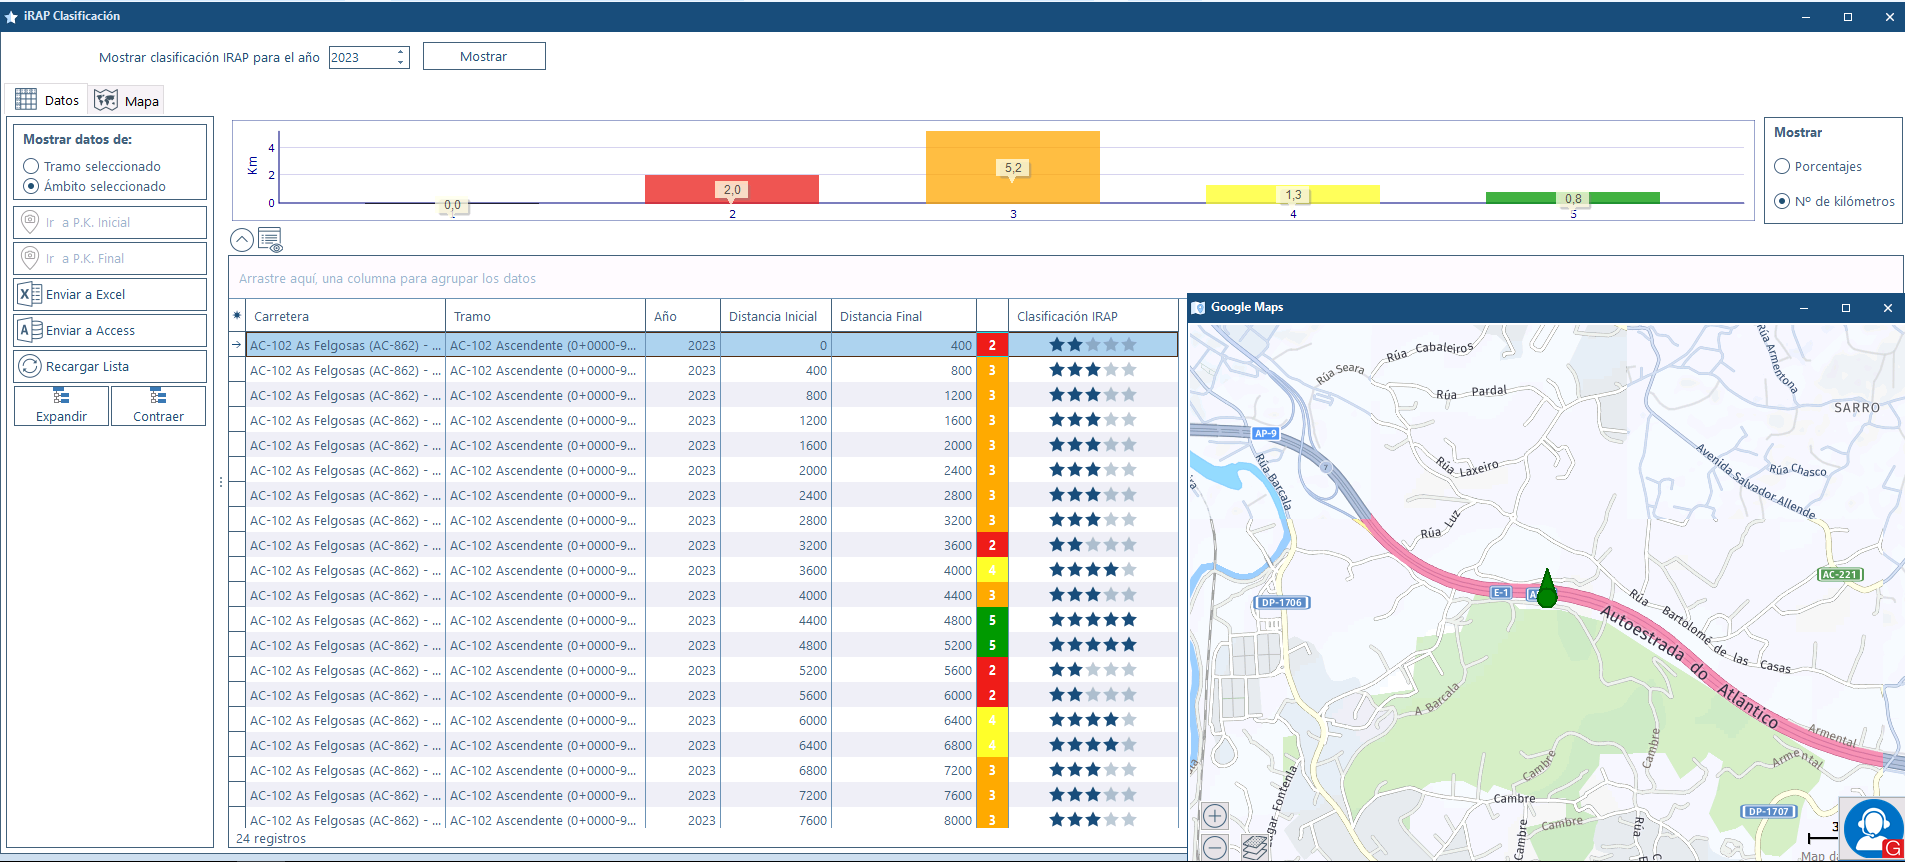Switch to the Datos tab
Viewport: 1905px width, 862px height.
tap(47, 101)
